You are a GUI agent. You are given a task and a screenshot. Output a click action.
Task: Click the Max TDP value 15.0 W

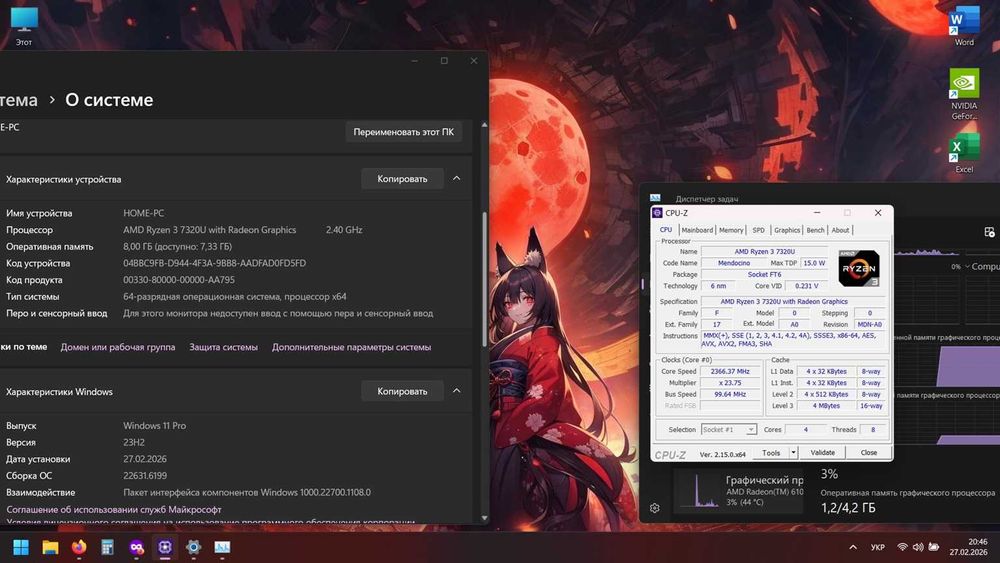[814, 263]
